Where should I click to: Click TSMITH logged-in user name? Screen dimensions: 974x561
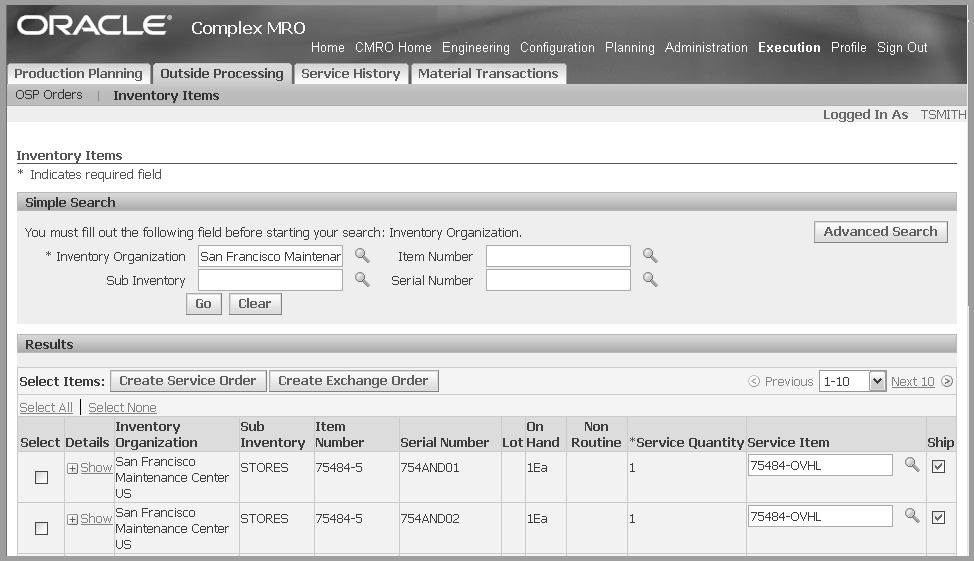[x=944, y=114]
